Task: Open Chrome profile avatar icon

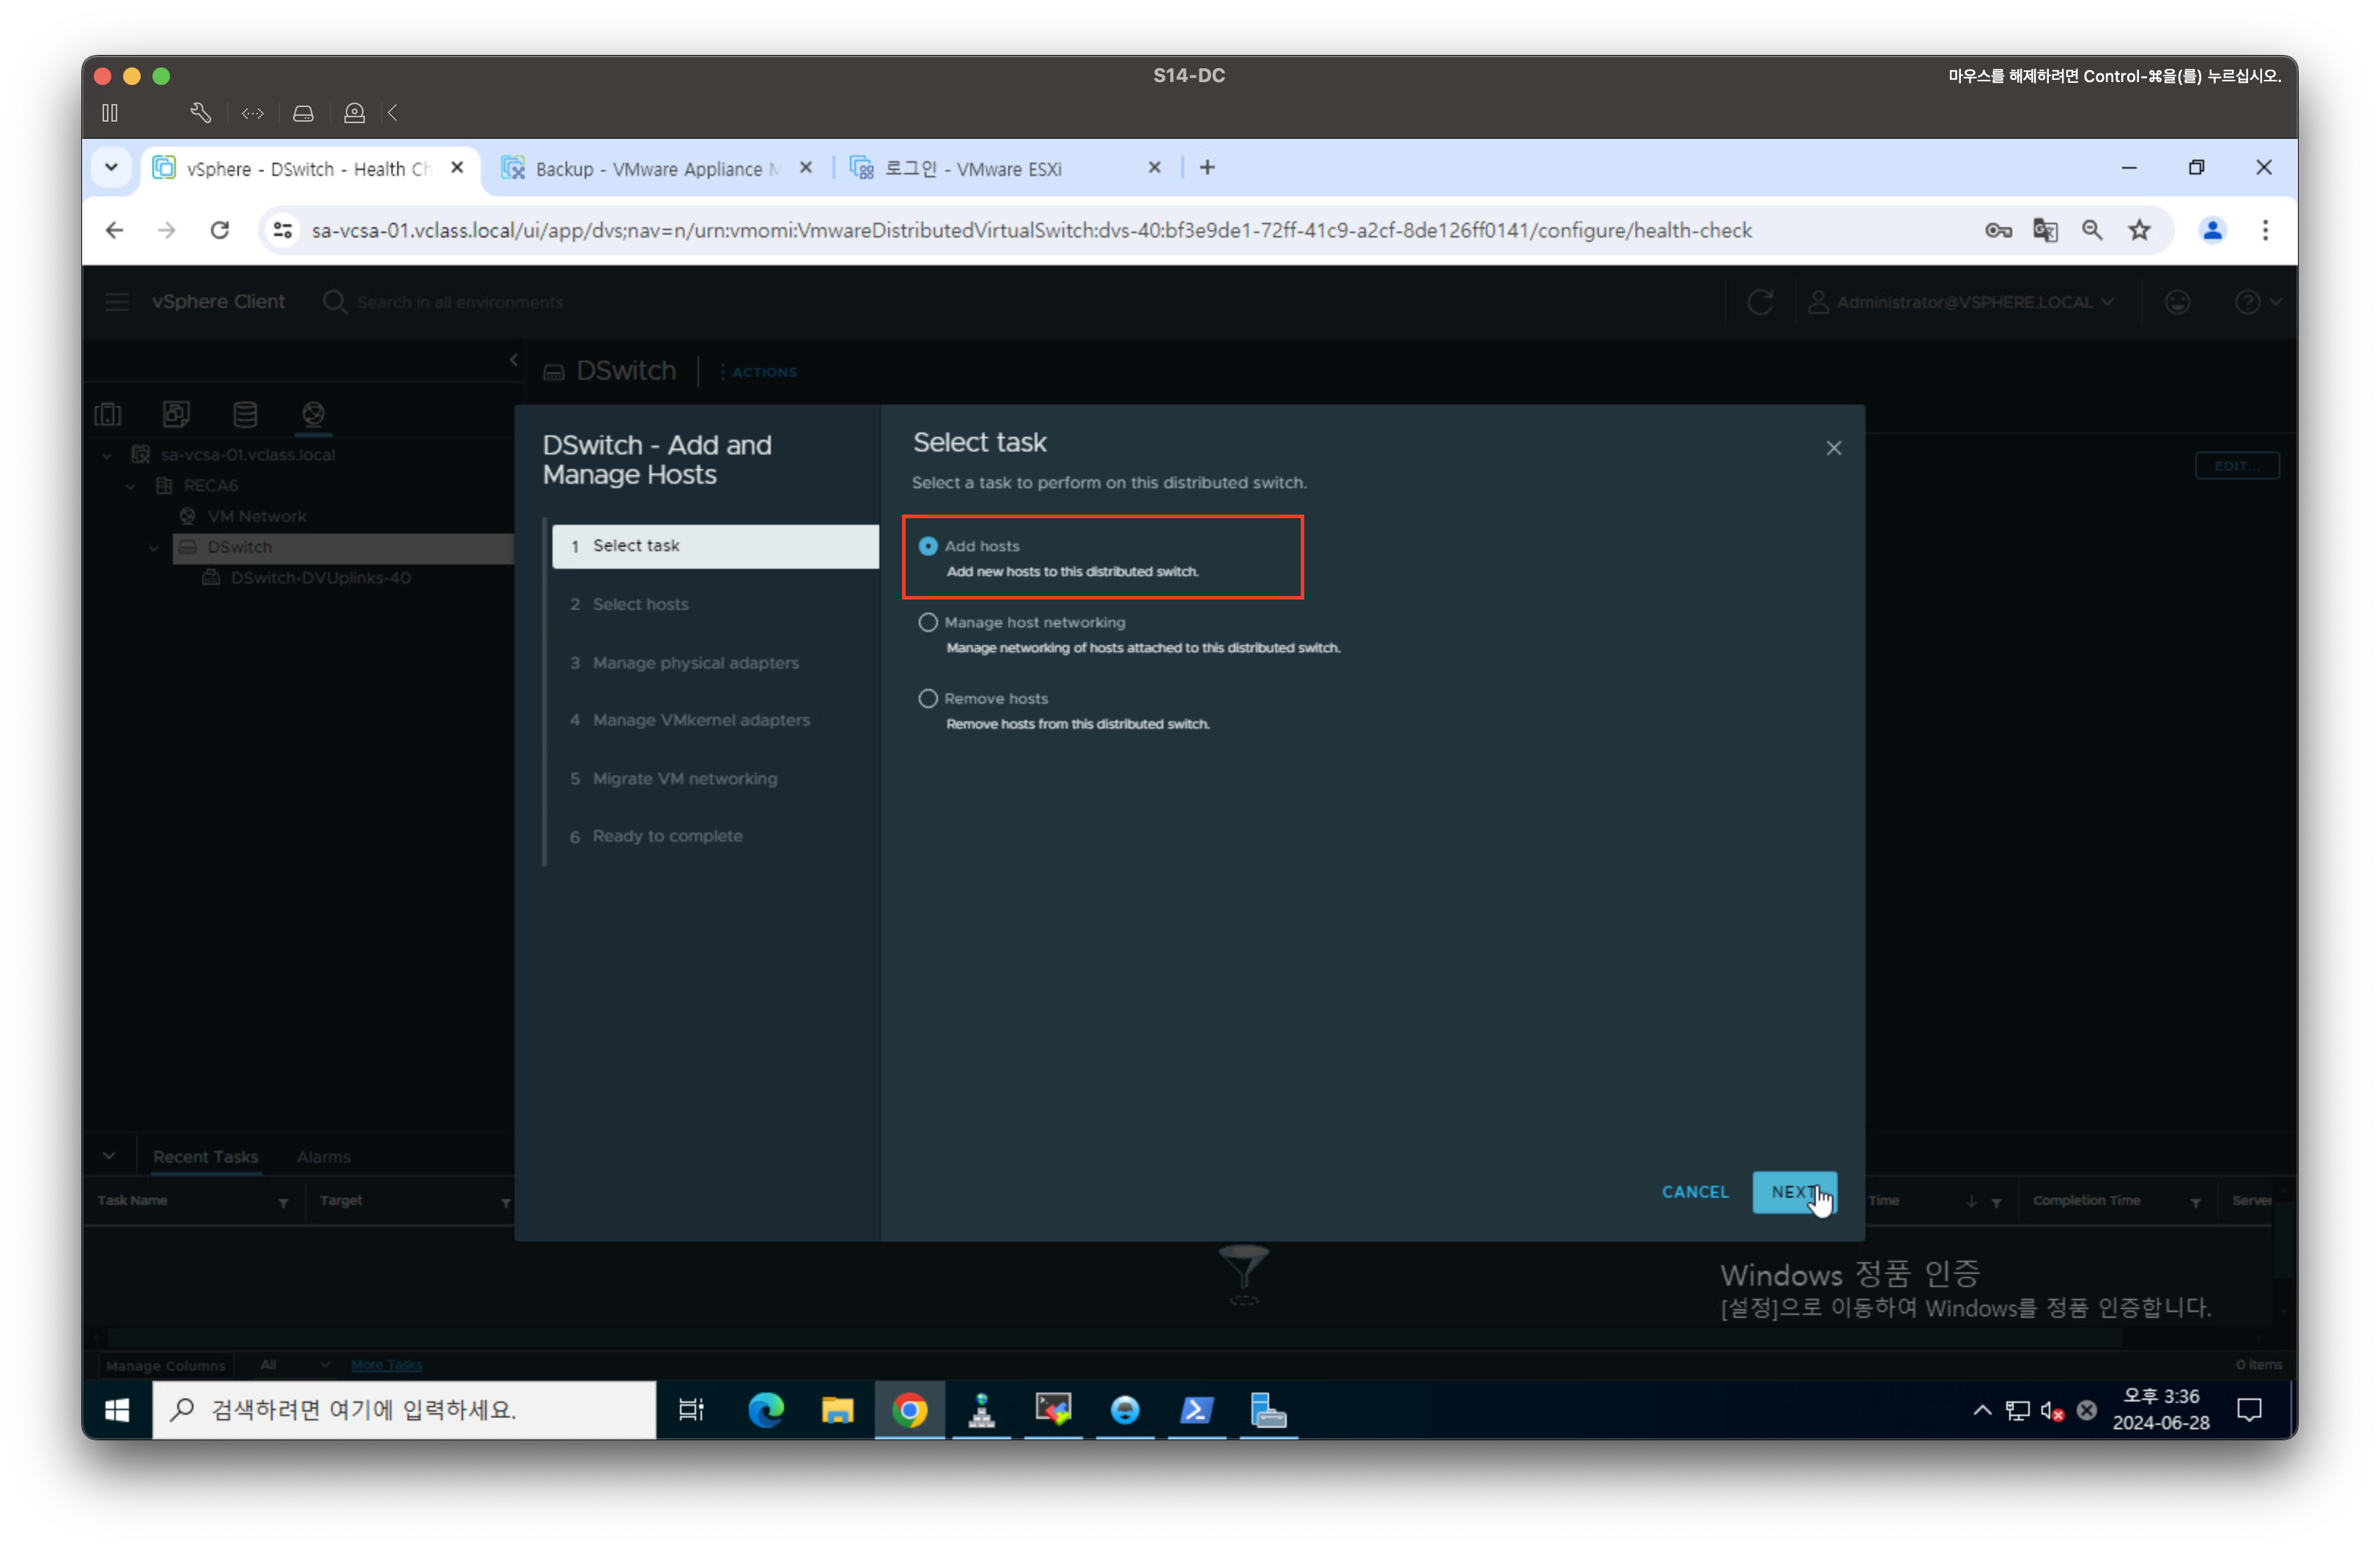Action: (2212, 231)
